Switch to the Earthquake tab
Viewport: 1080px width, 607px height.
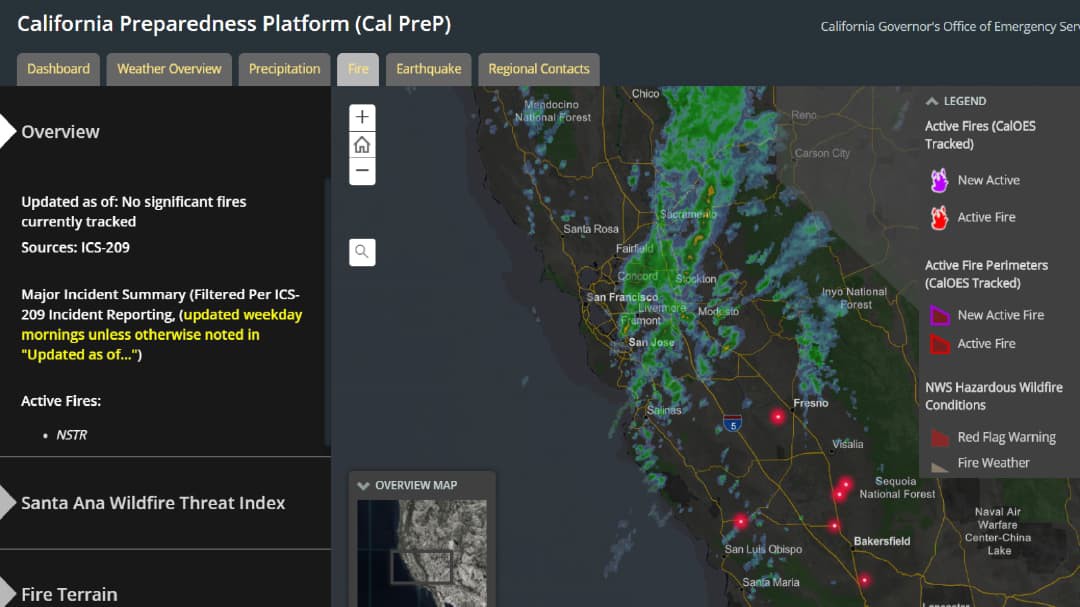[428, 69]
